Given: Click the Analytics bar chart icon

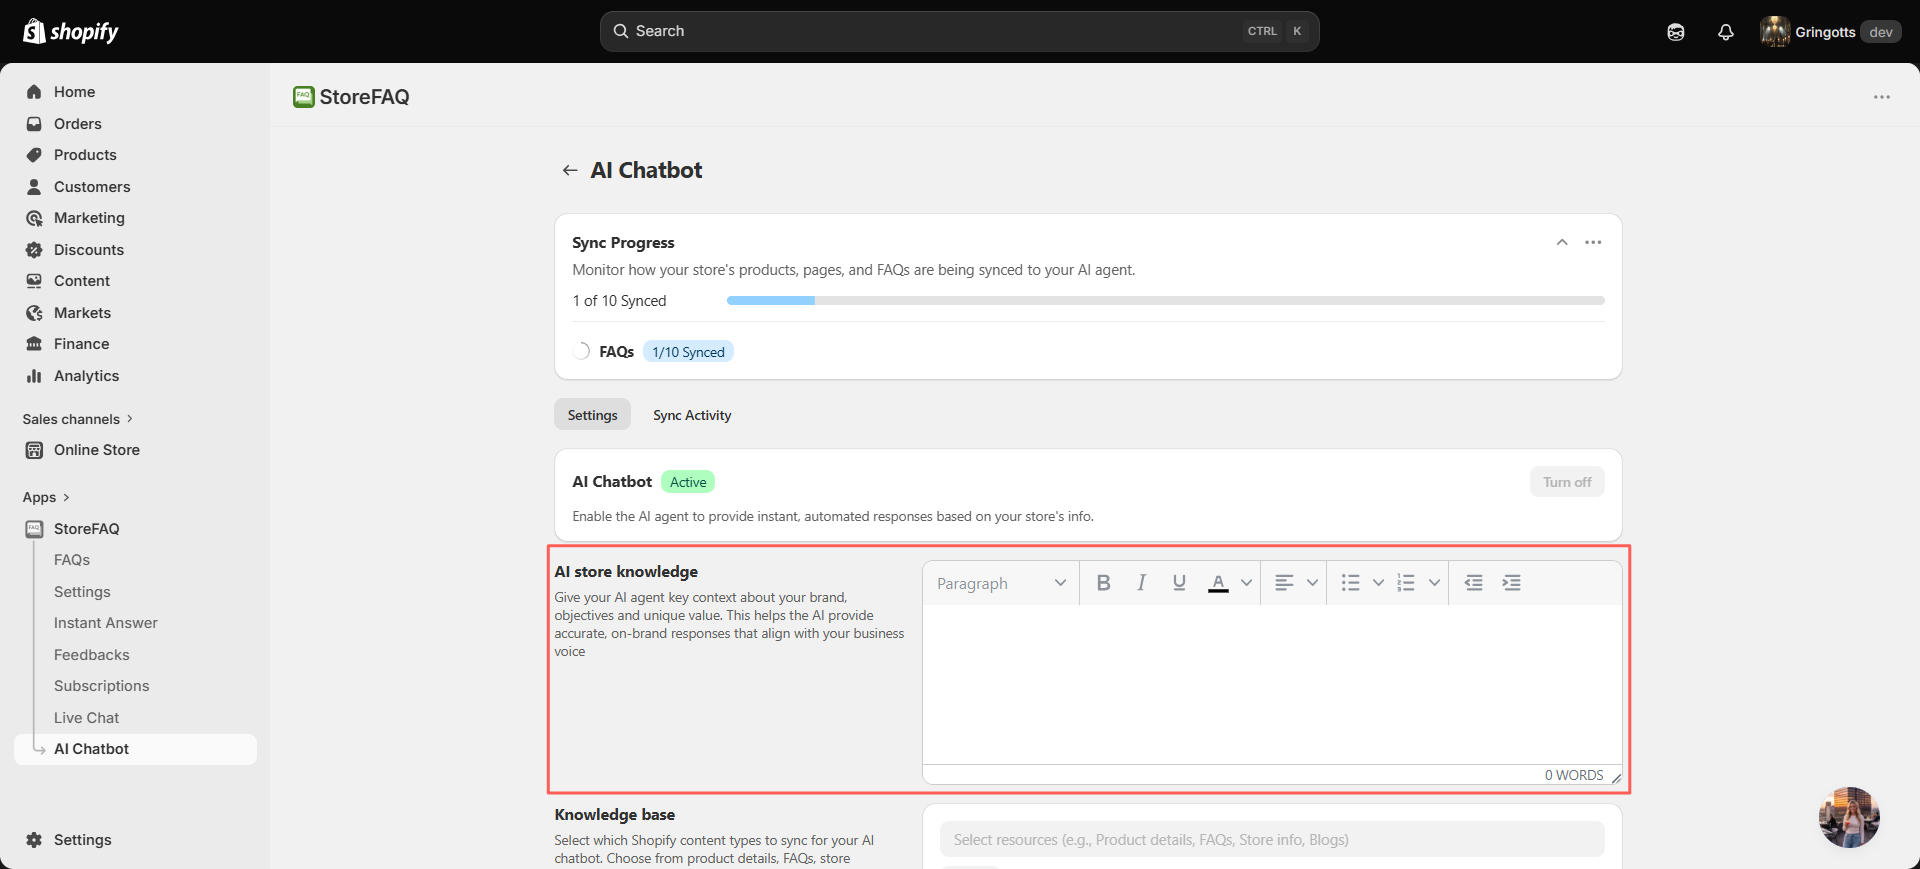Looking at the screenshot, I should (34, 376).
